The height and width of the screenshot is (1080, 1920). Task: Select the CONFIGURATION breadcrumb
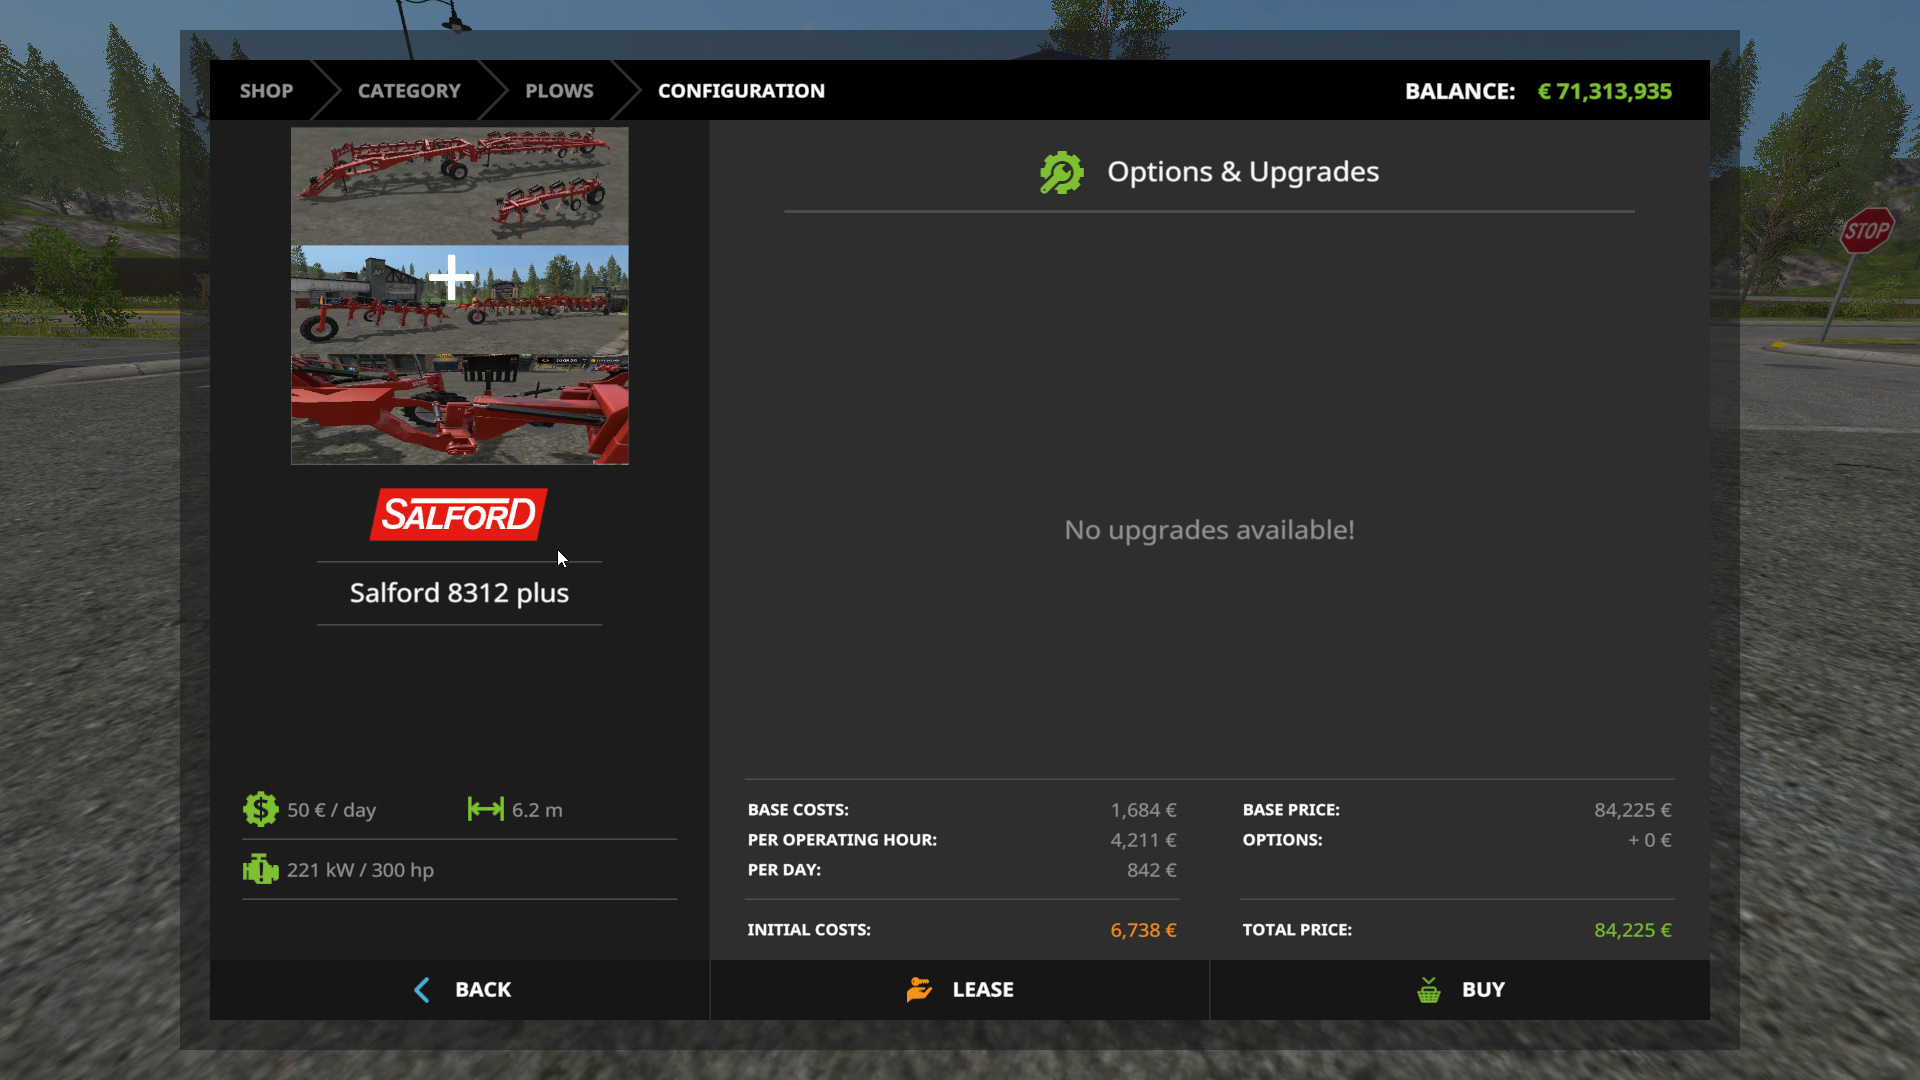(x=741, y=91)
